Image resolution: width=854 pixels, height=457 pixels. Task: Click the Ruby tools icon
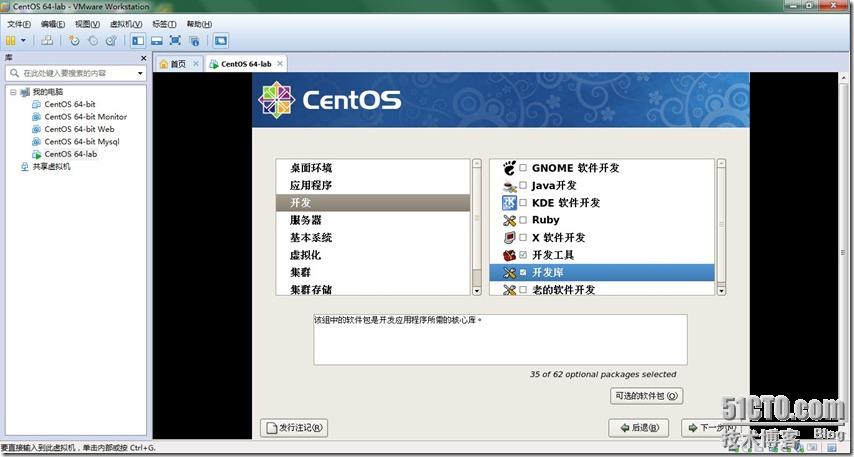point(509,220)
